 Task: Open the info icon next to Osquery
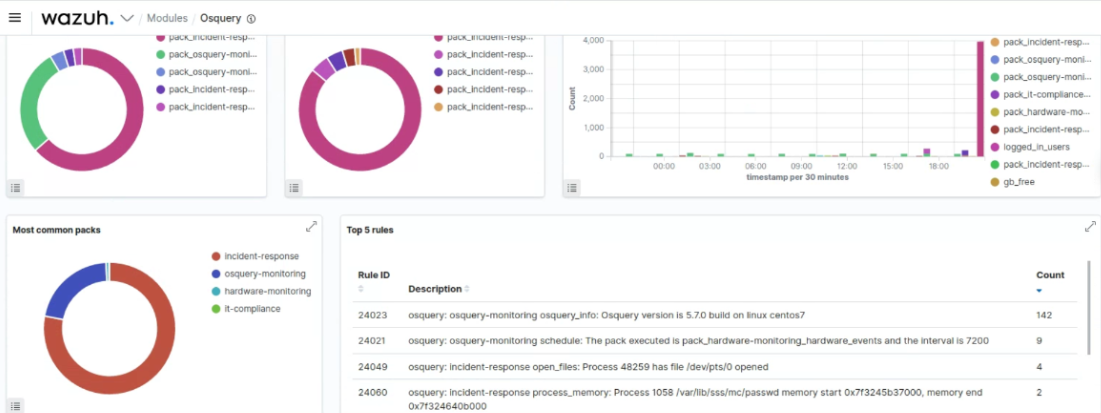(x=251, y=19)
